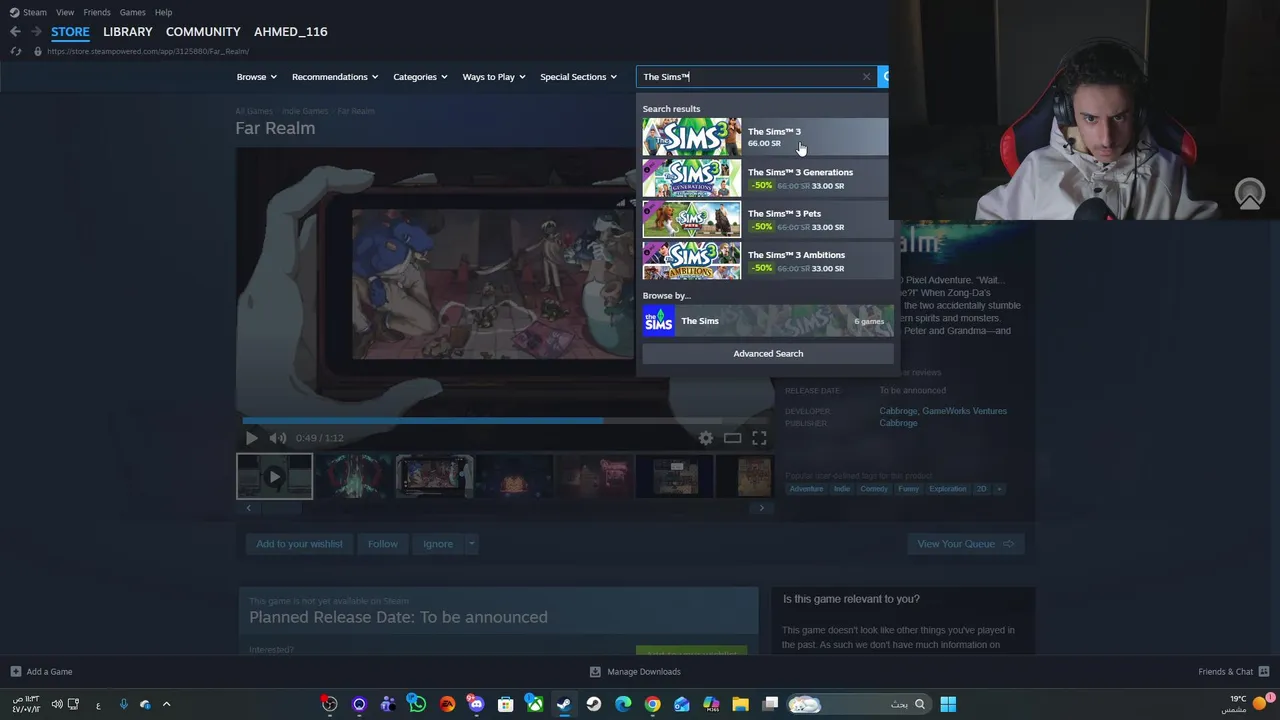The width and height of the screenshot is (1280, 720).
Task: Open Discord from the taskbar
Action: click(x=476, y=704)
